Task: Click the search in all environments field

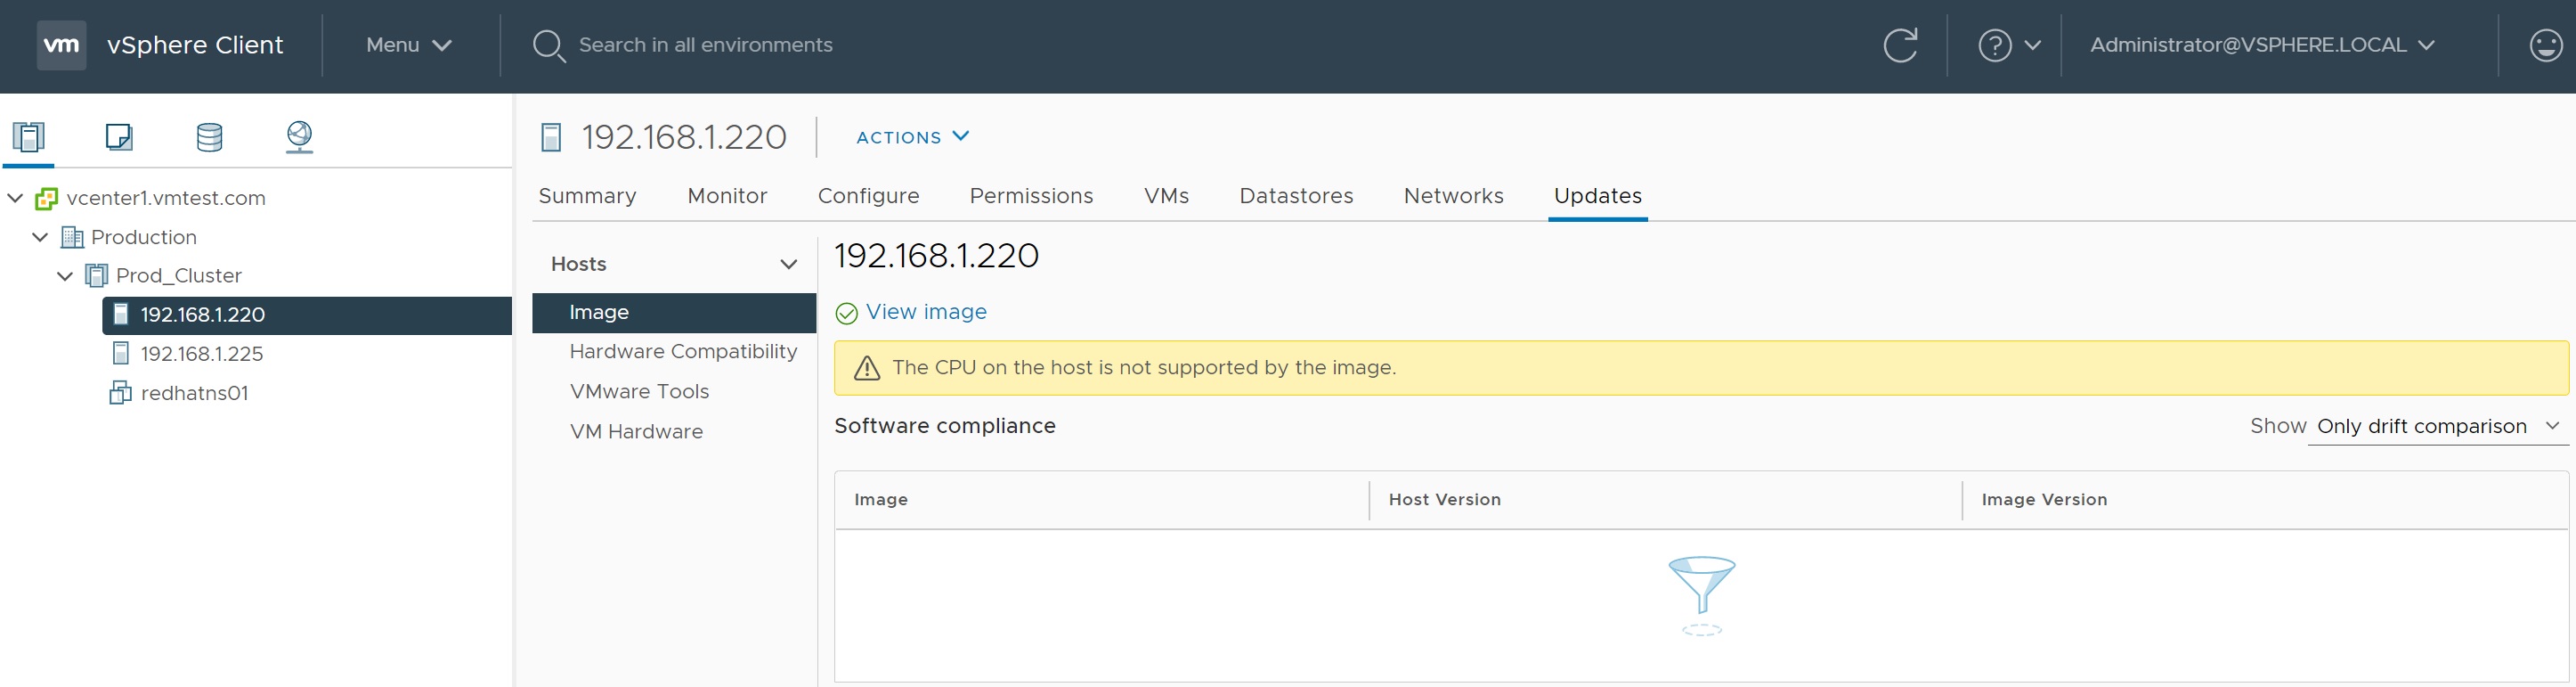Action: point(705,45)
